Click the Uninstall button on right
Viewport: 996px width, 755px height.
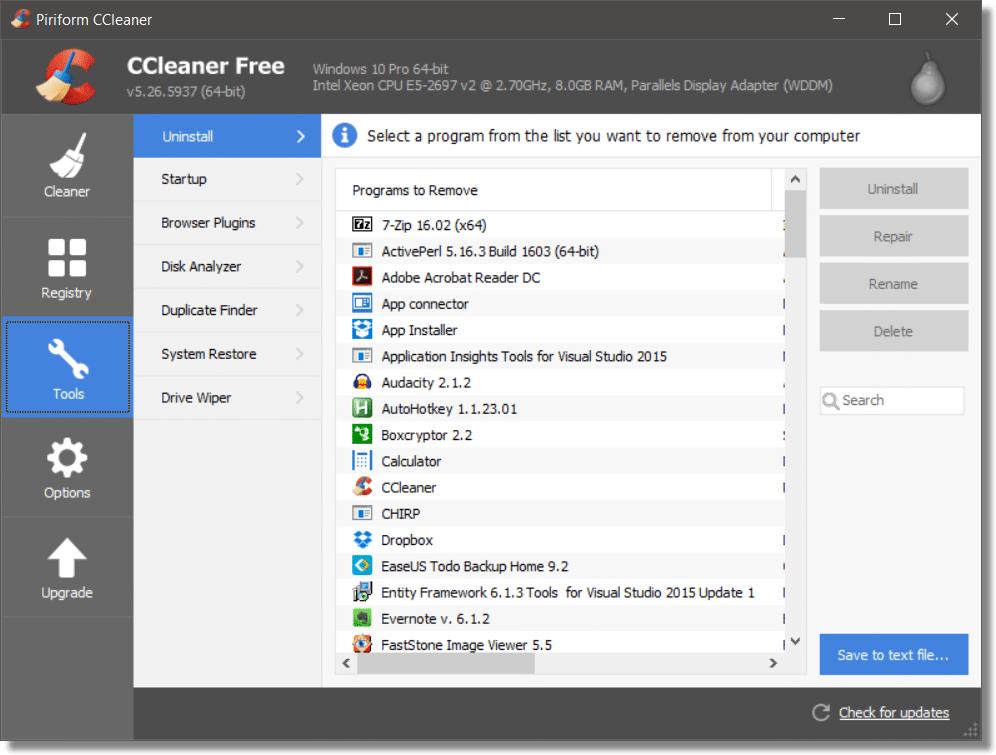tap(893, 189)
